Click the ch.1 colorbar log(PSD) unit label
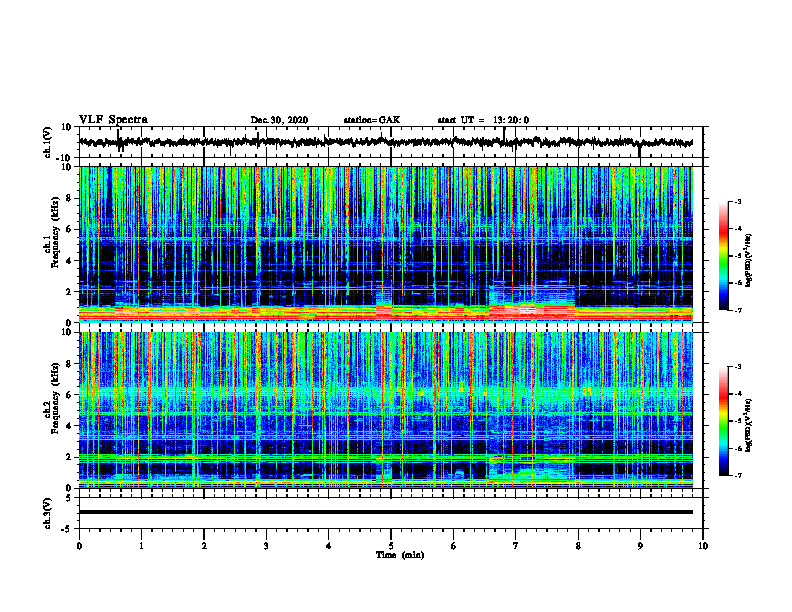The image size is (792, 612). [x=749, y=260]
